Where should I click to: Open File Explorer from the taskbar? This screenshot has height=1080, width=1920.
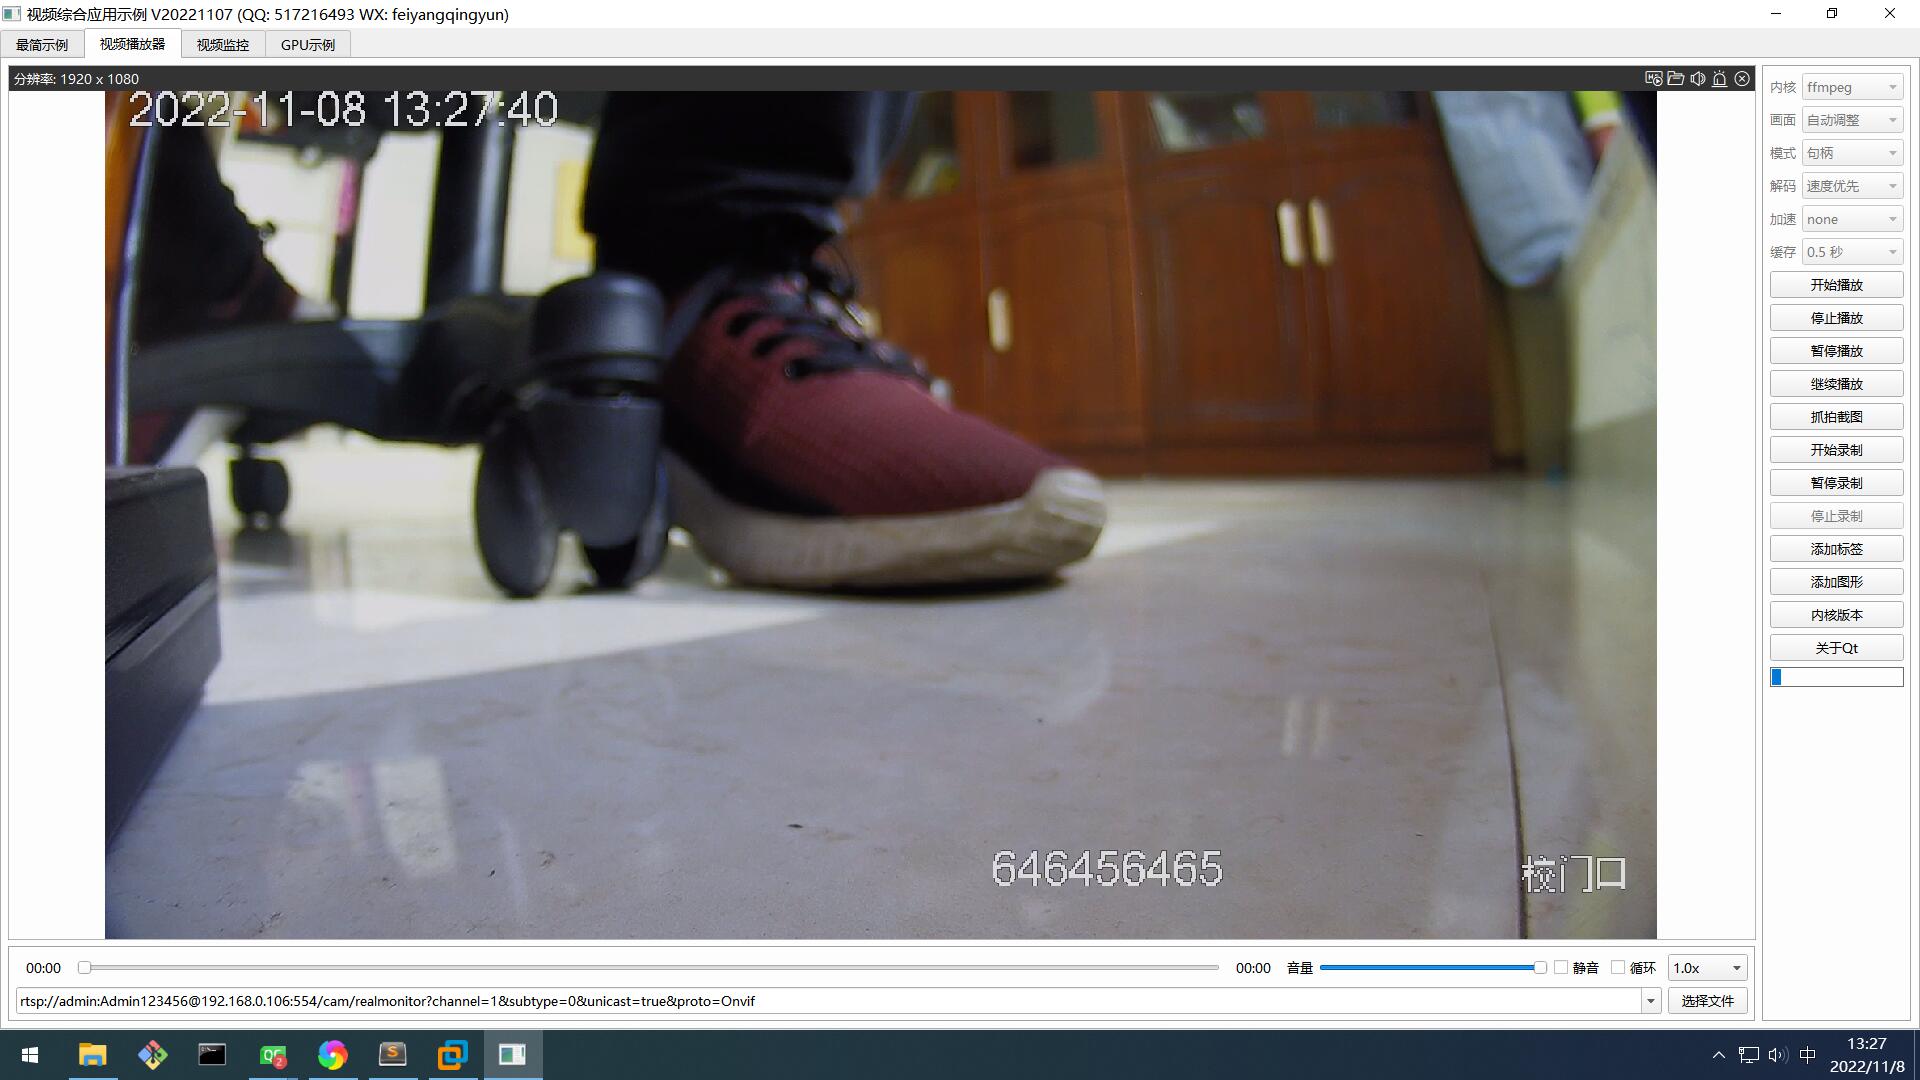coord(92,1055)
